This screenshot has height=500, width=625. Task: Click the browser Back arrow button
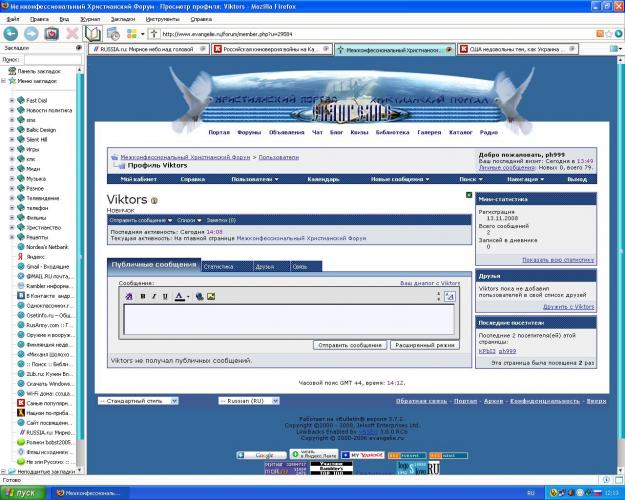point(11,33)
